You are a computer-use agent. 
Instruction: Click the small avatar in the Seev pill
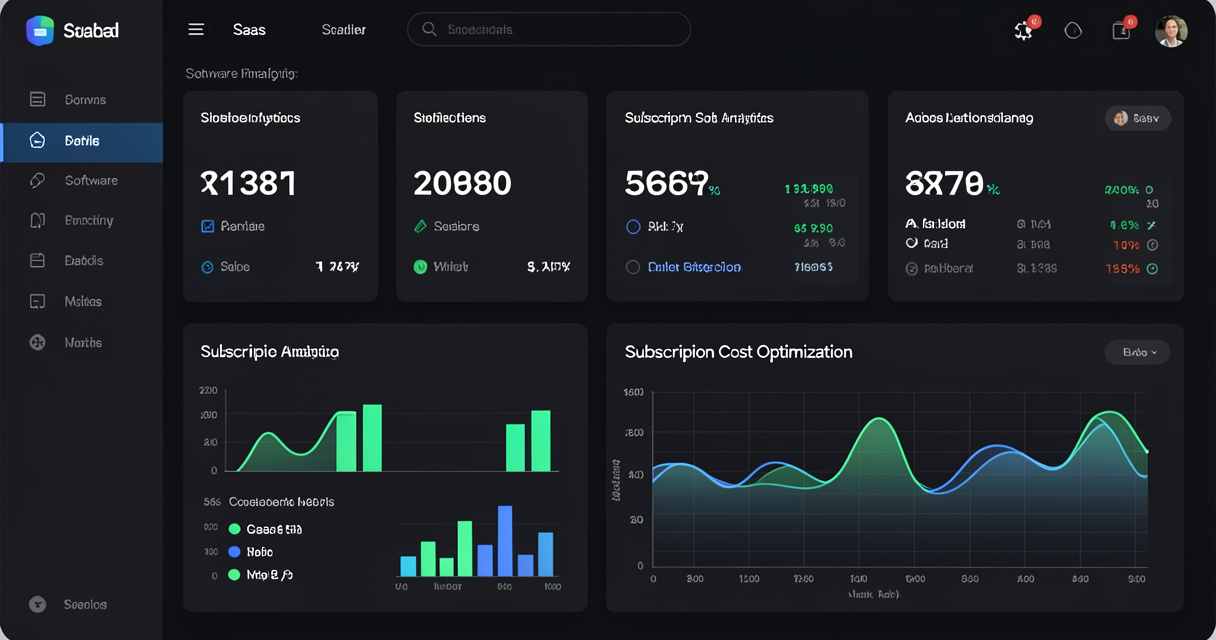point(1121,118)
